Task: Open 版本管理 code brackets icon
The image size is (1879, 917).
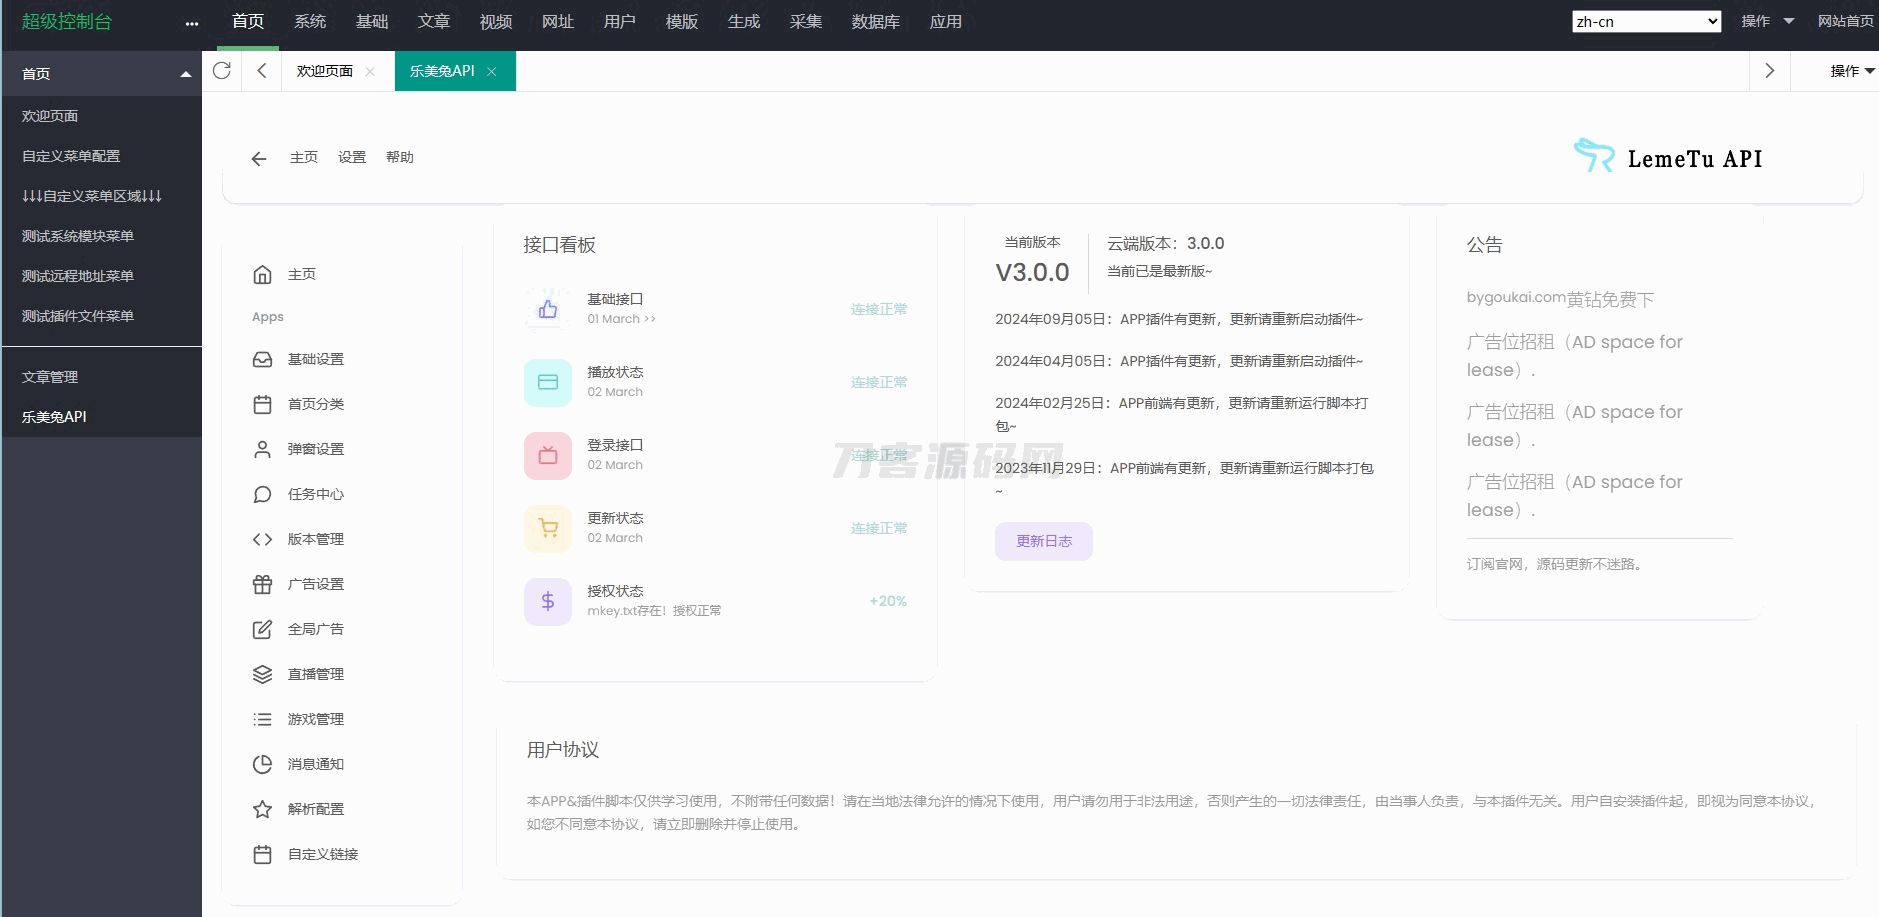Action: pos(262,540)
